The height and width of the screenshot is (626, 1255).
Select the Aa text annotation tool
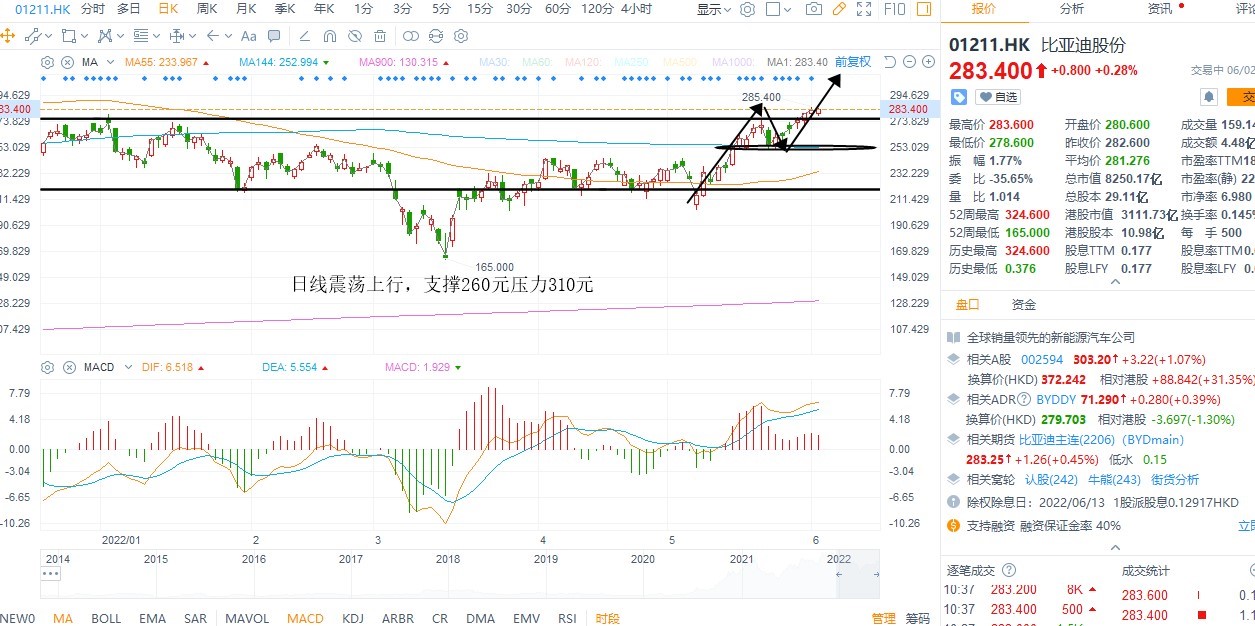(x=249, y=36)
